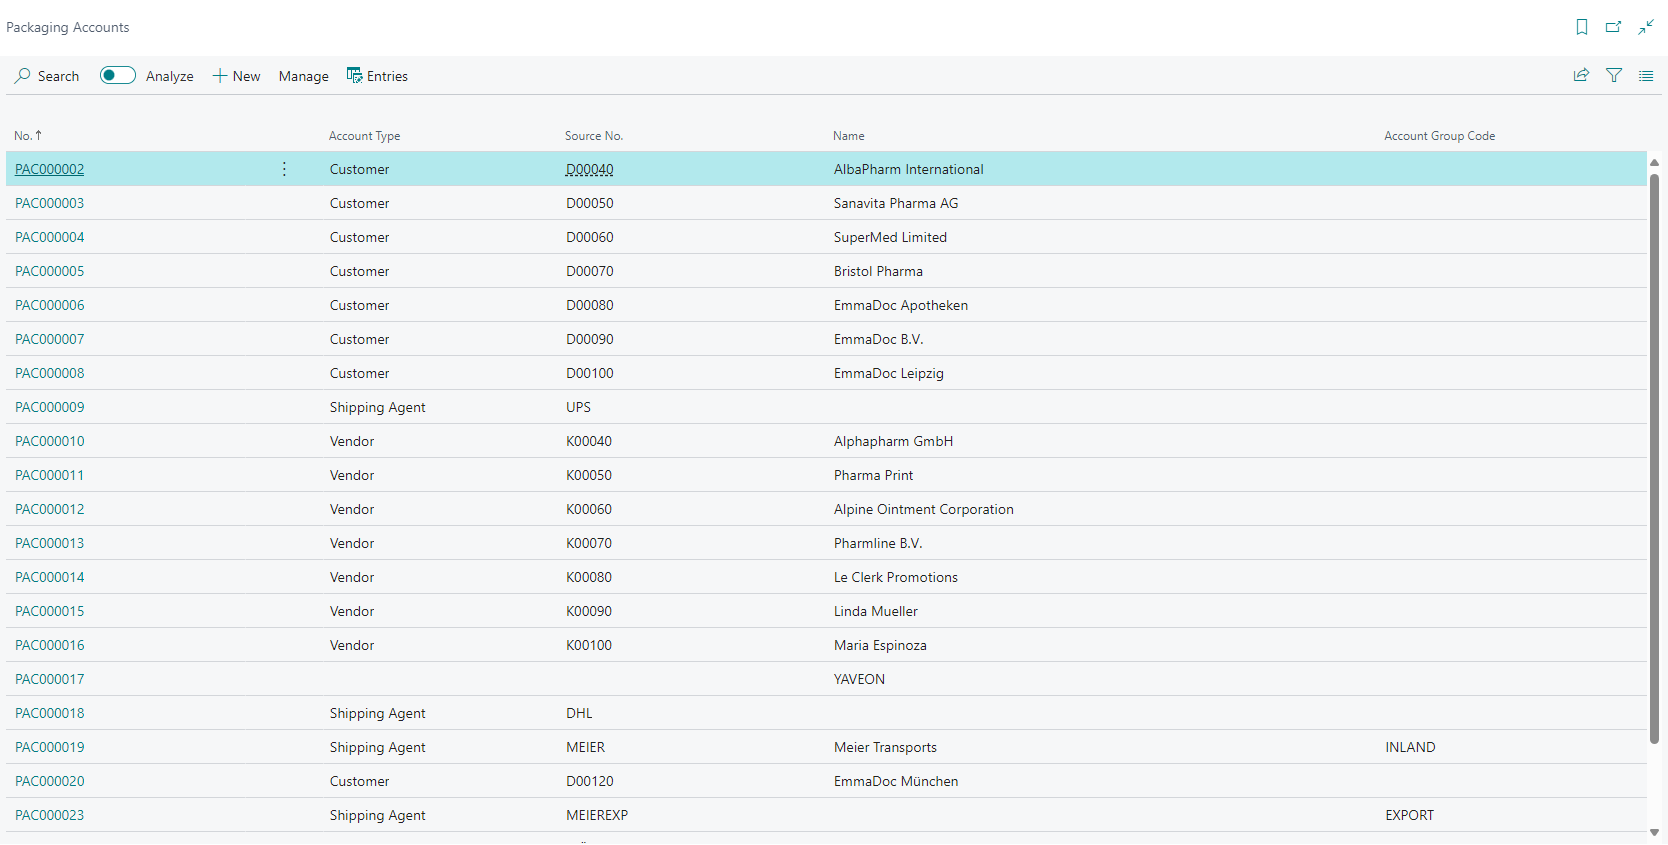
Task: Sort by the No. column header
Action: tap(28, 136)
